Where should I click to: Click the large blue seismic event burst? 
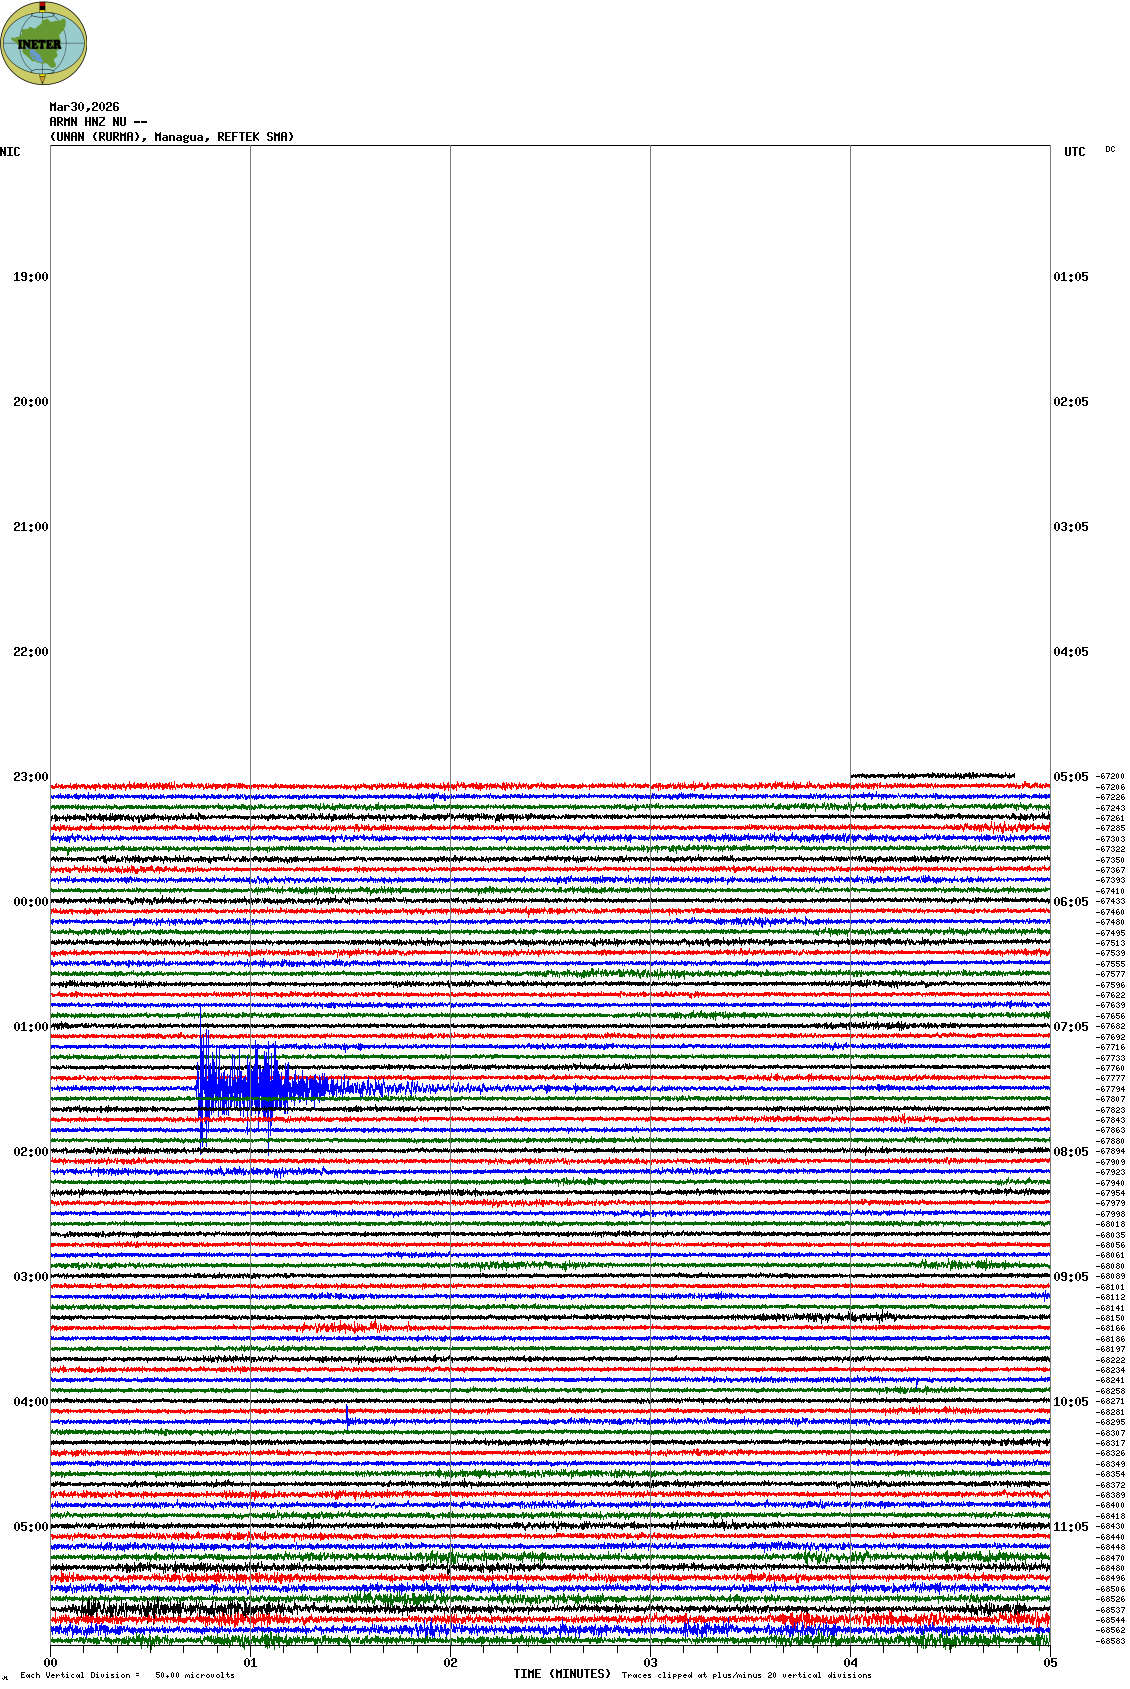250,1087
